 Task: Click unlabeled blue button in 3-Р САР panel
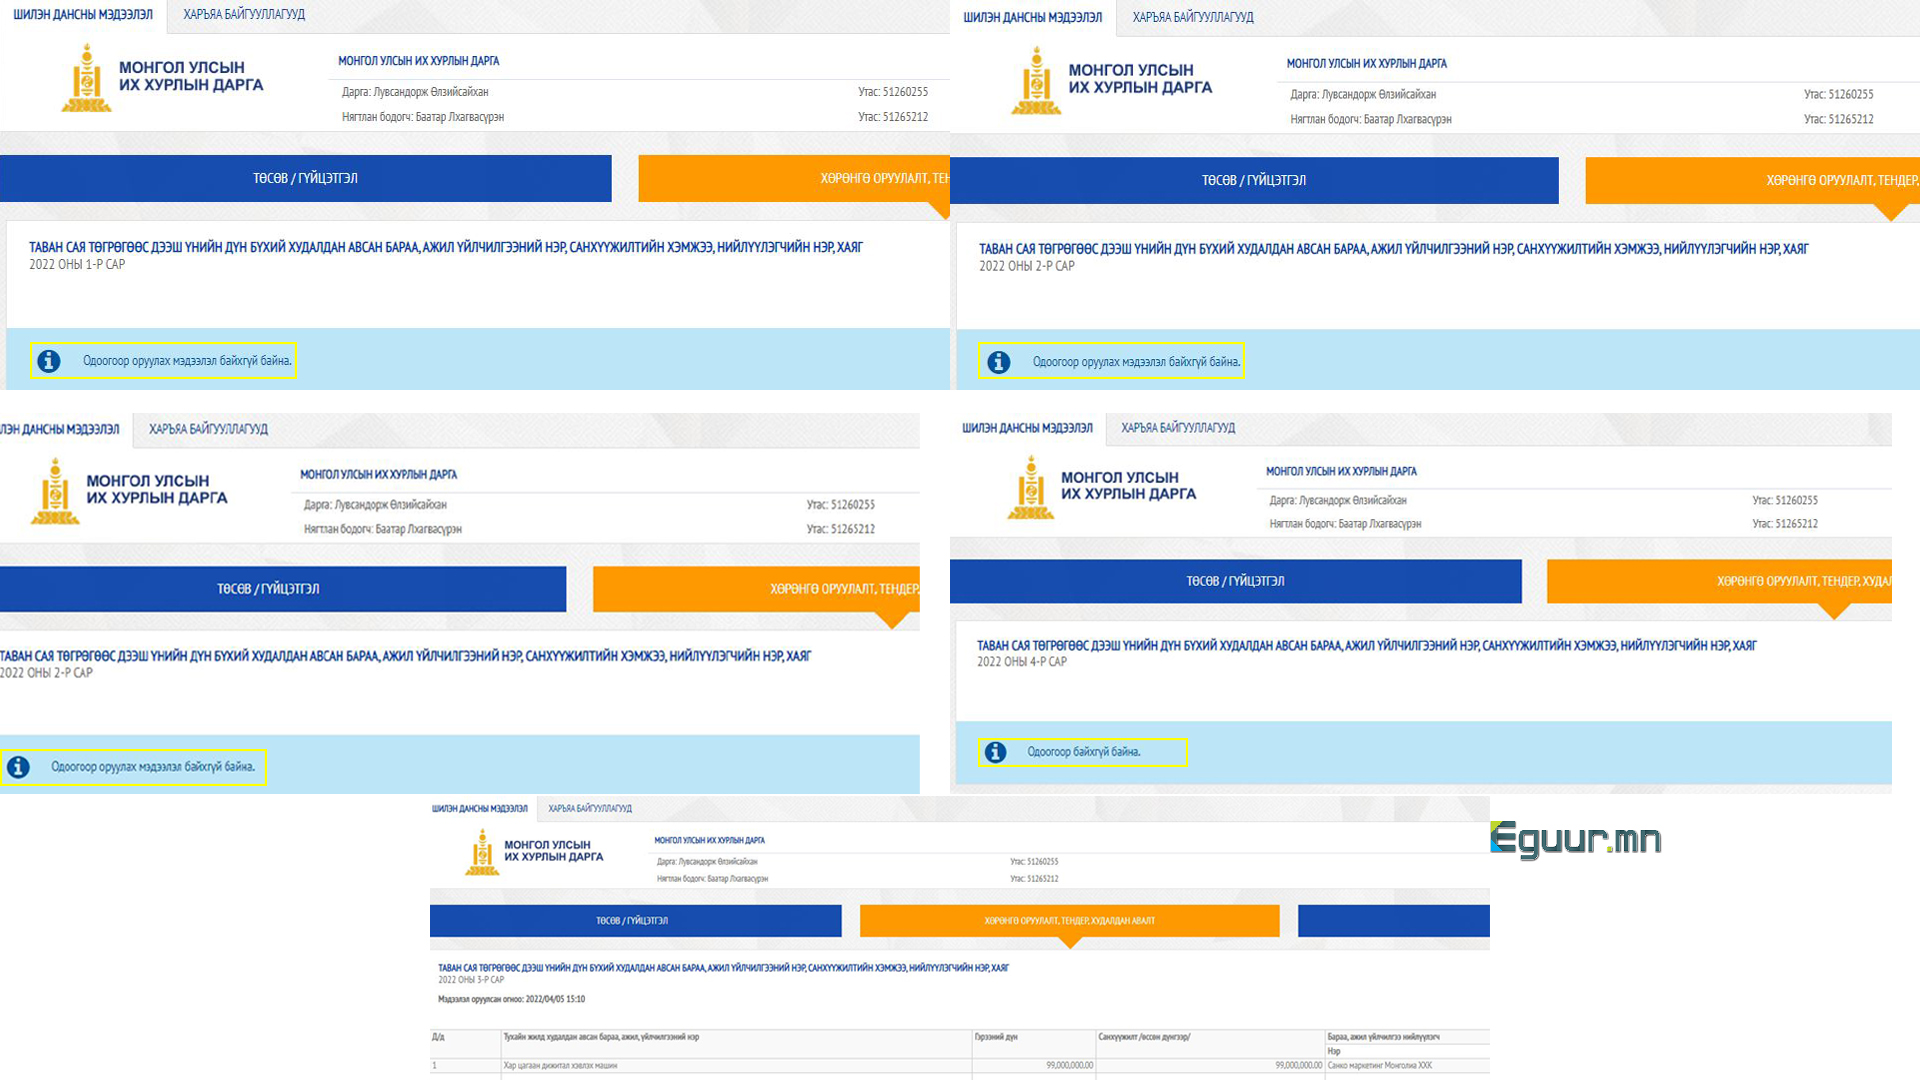coord(1393,921)
